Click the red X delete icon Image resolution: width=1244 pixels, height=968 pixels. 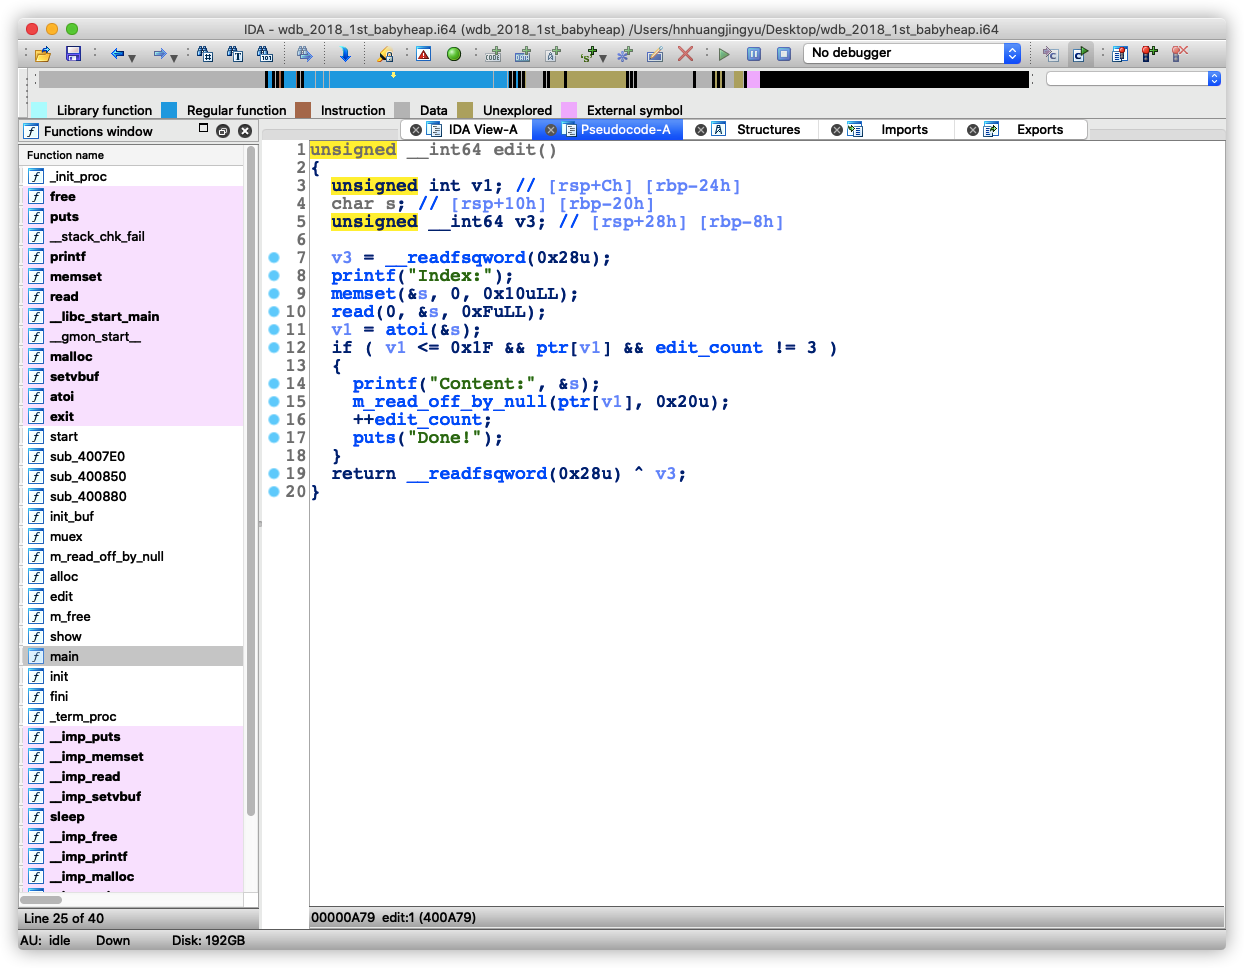[x=685, y=54]
